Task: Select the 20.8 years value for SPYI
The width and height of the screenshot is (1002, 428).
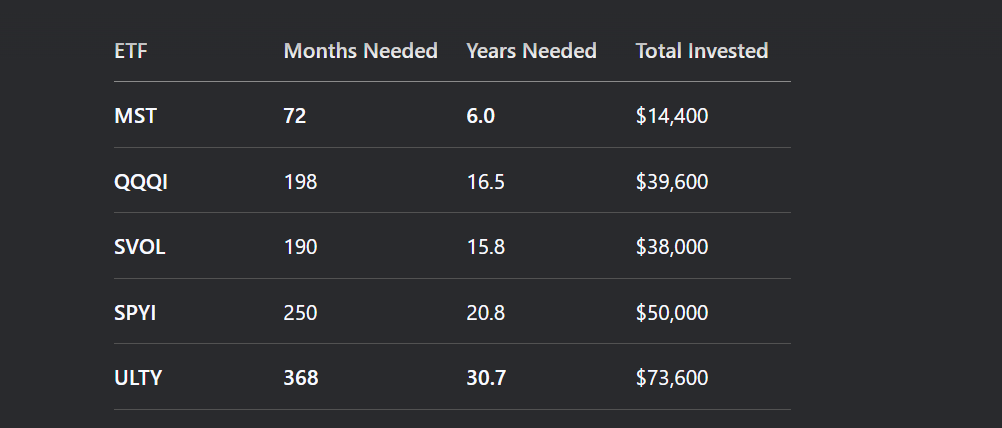Action: coord(486,313)
